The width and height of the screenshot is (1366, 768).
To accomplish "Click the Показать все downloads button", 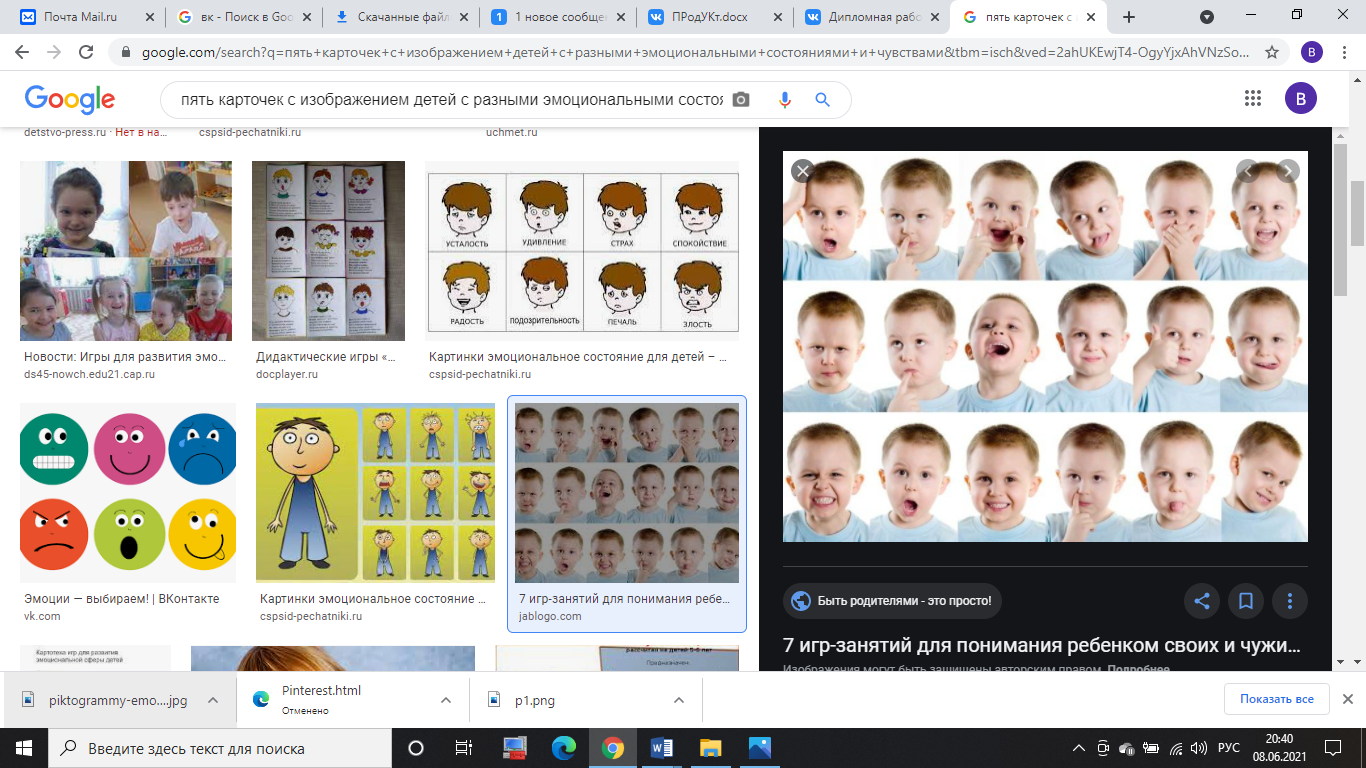I will (1276, 699).
